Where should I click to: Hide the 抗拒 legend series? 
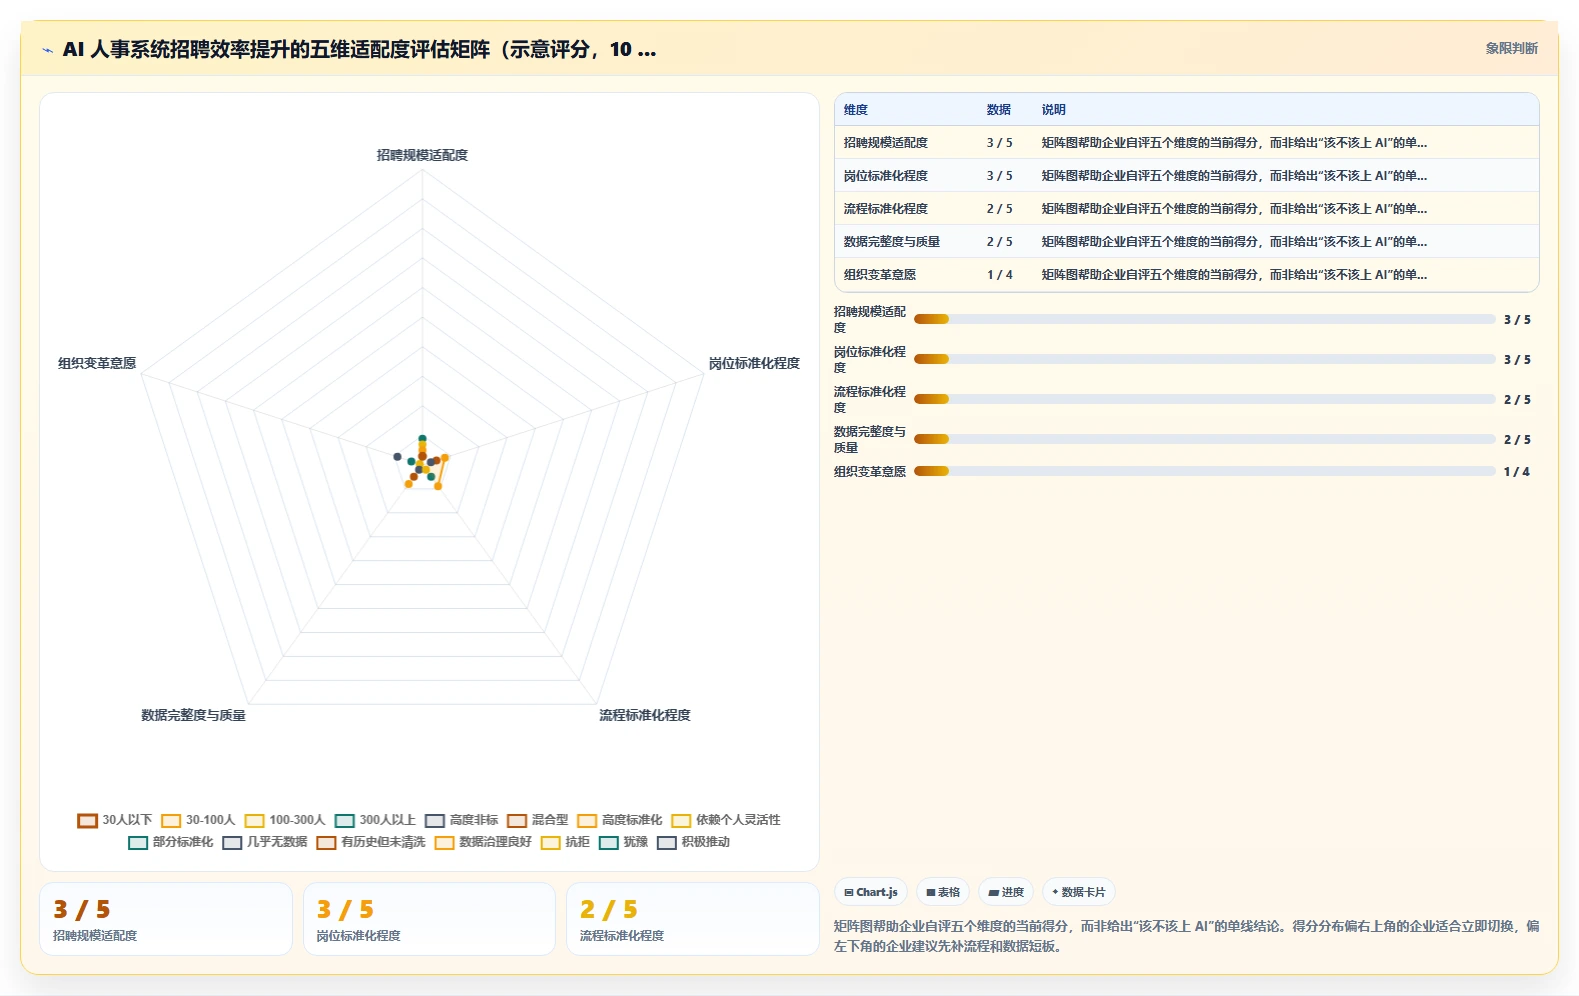(x=565, y=842)
